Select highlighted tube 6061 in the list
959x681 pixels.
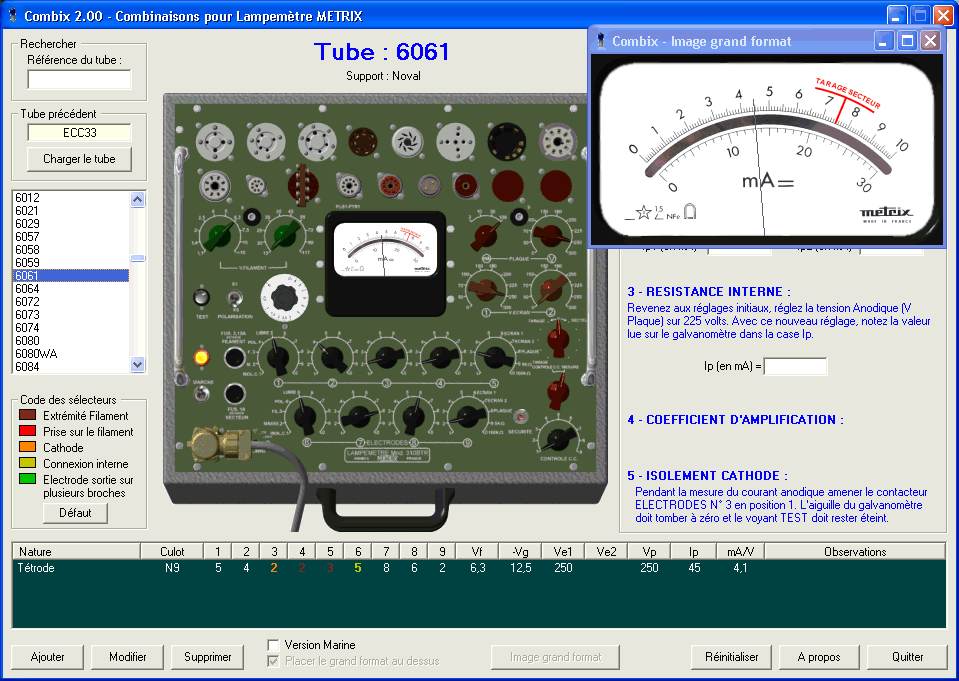point(71,276)
